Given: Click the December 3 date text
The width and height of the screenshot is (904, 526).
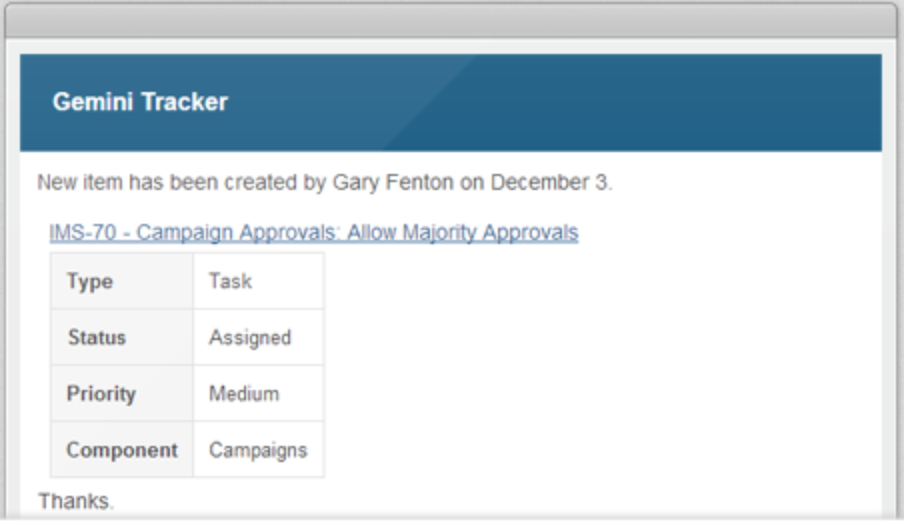Looking at the screenshot, I should [x=549, y=183].
